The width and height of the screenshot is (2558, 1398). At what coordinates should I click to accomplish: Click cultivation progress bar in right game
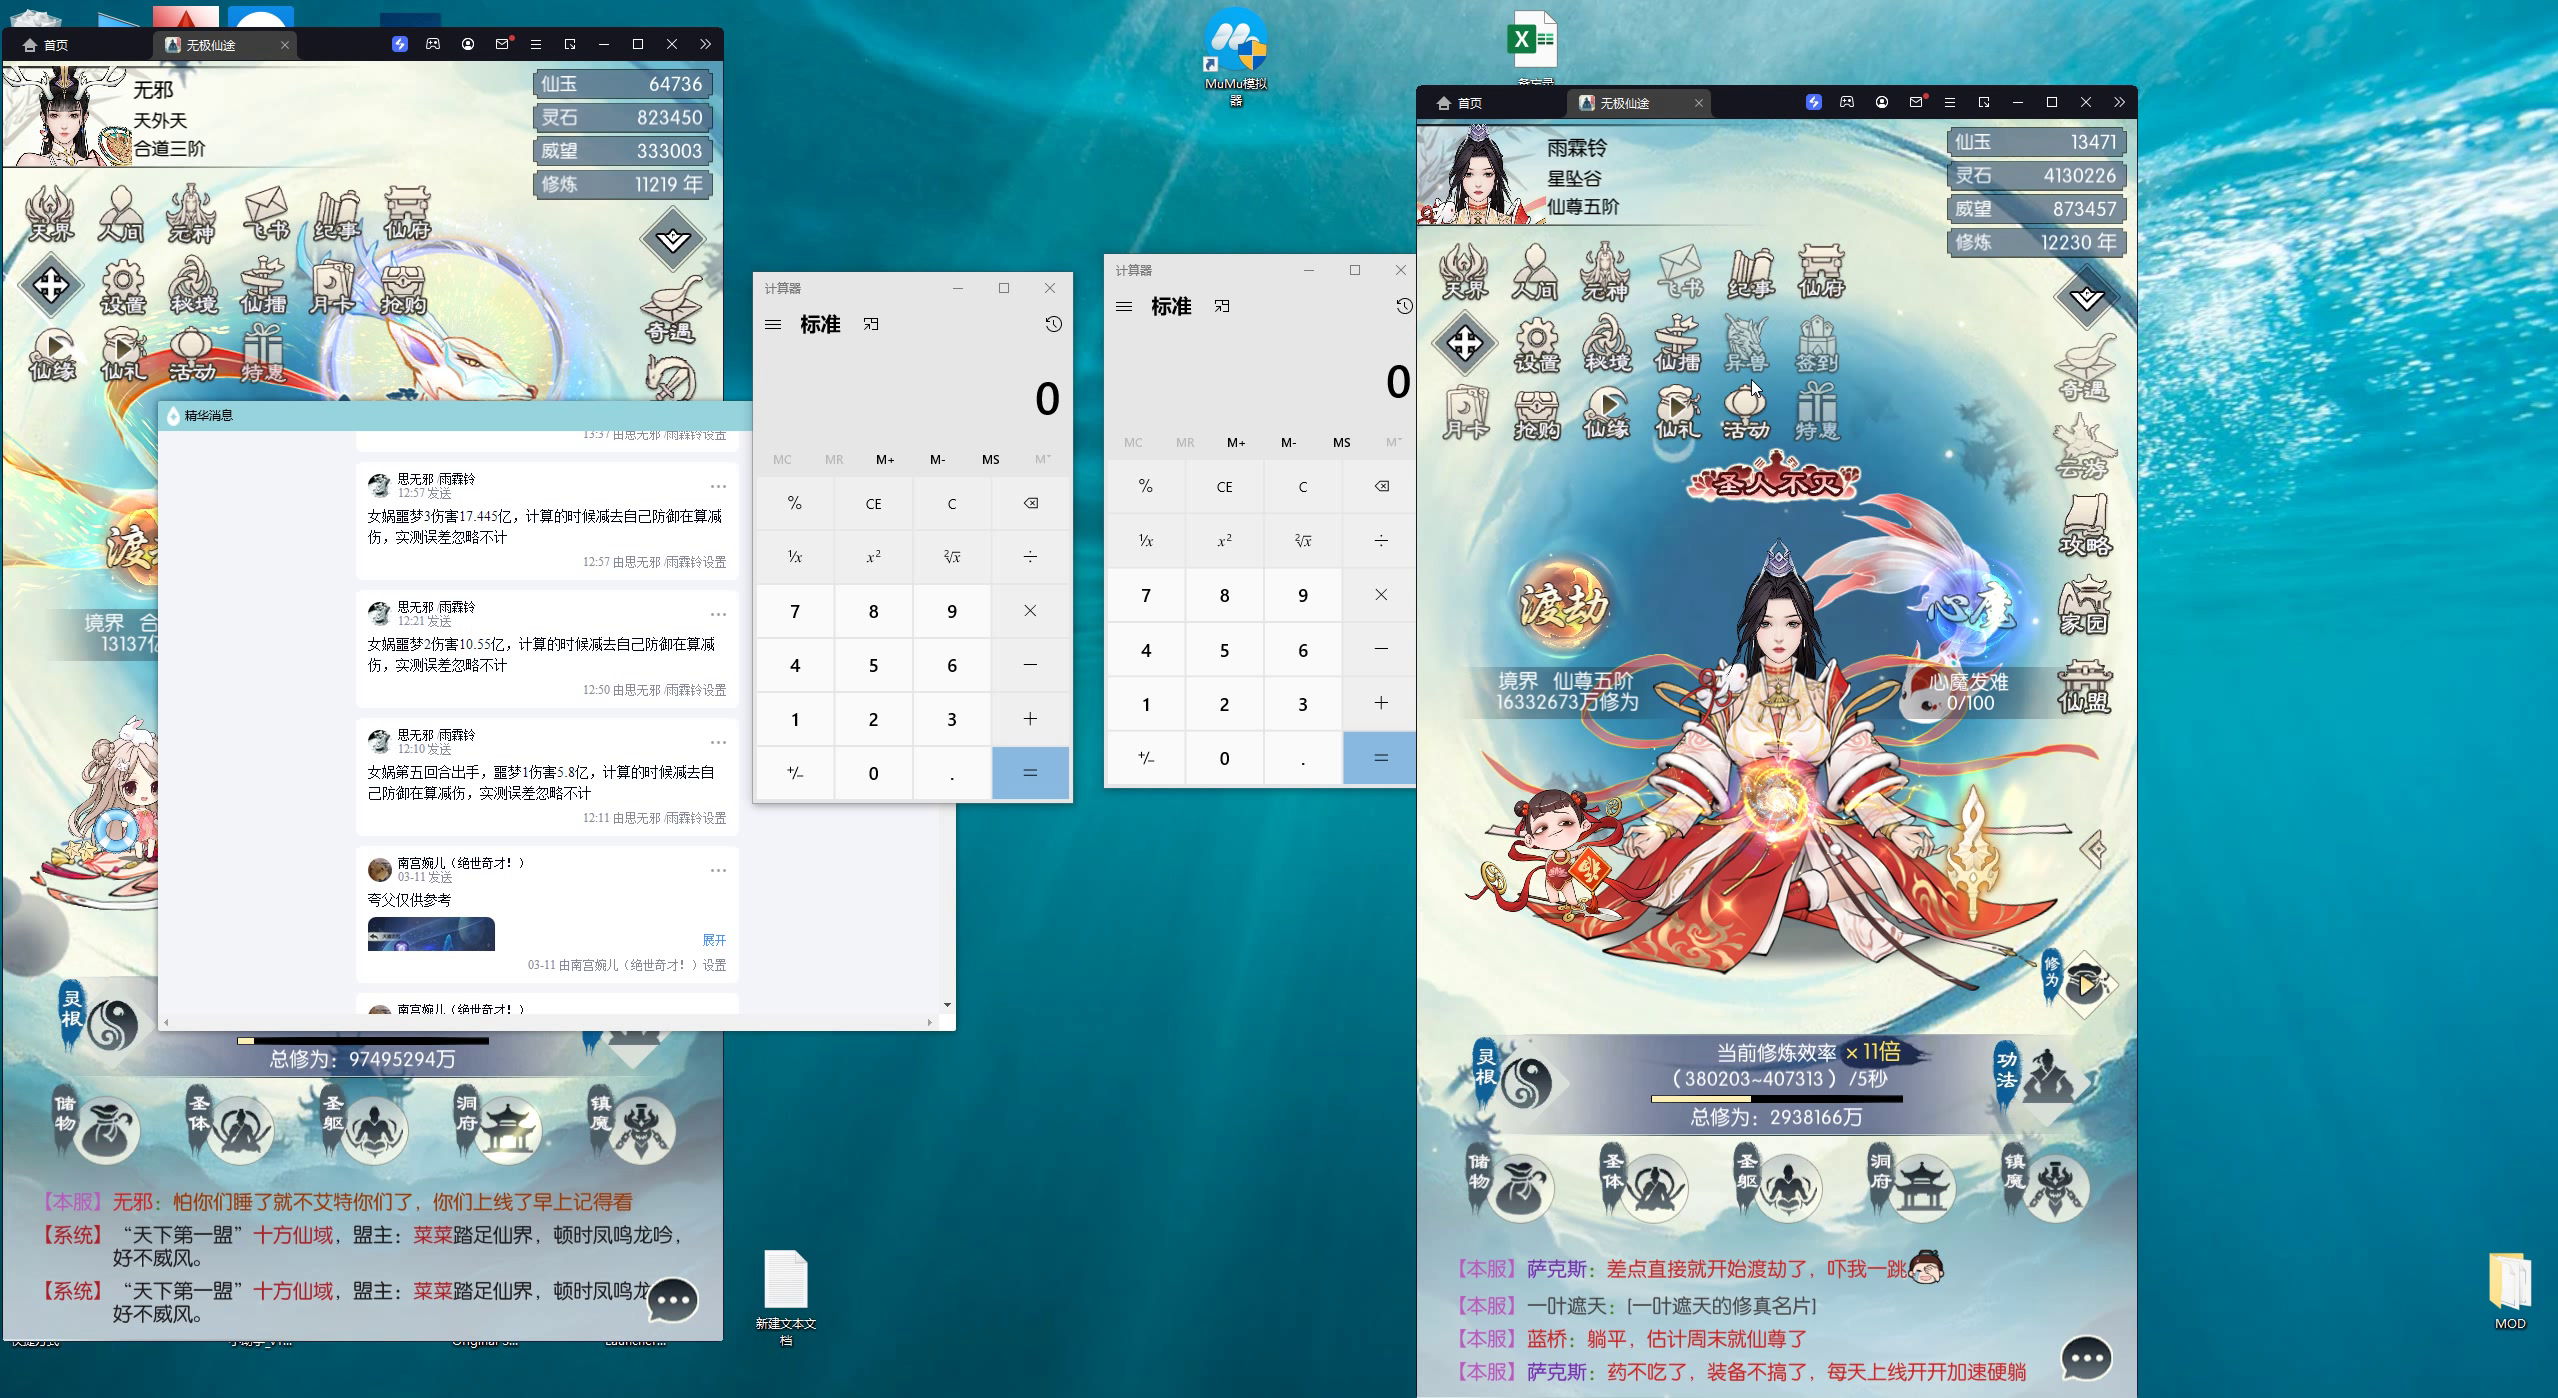[x=1777, y=1099]
